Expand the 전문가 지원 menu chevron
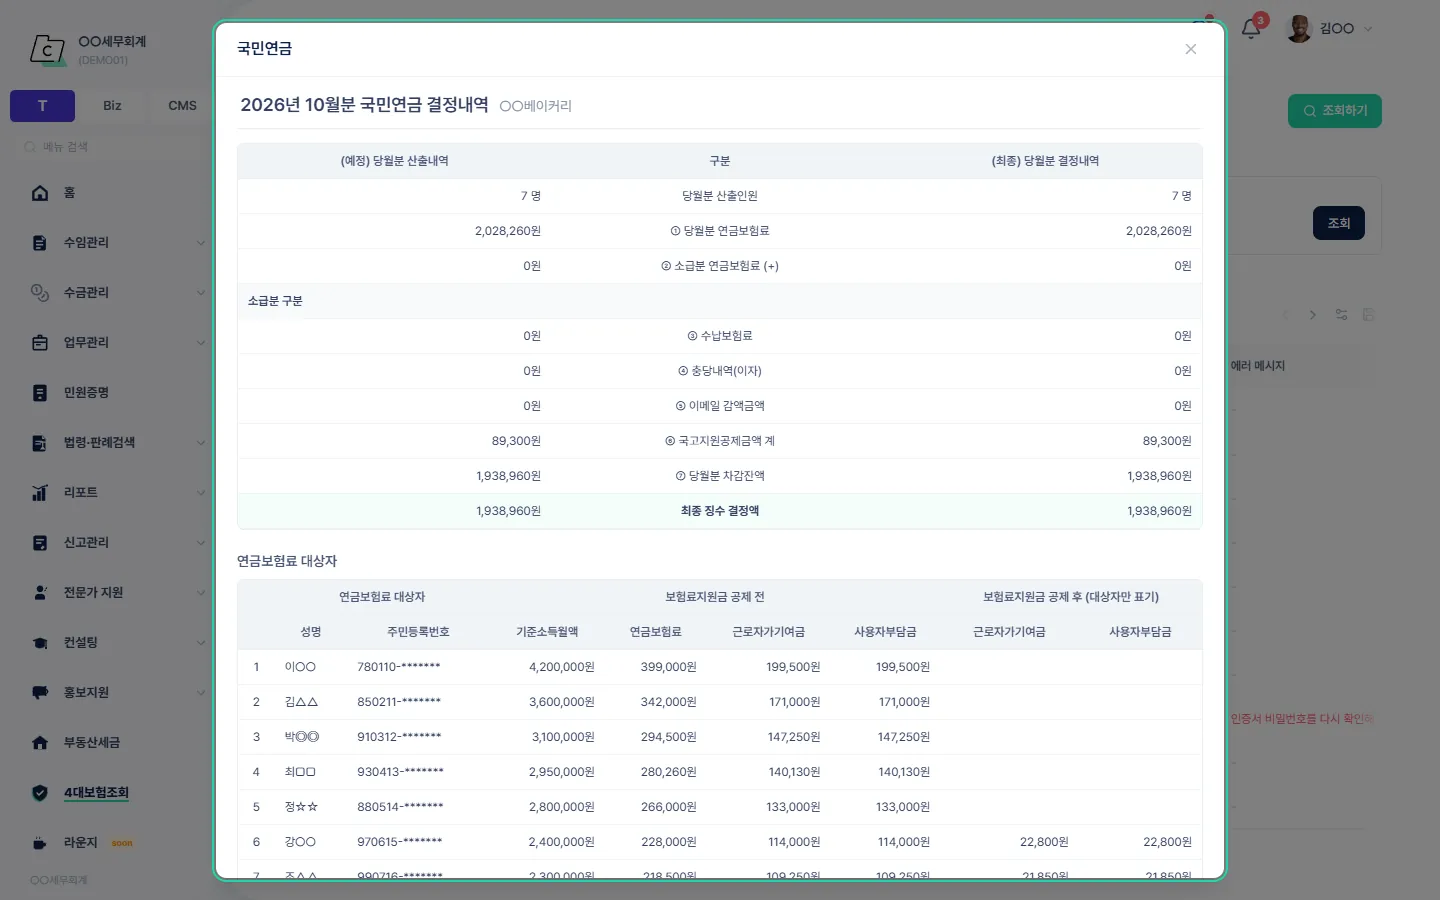This screenshot has height=900, width=1440. click(x=201, y=593)
